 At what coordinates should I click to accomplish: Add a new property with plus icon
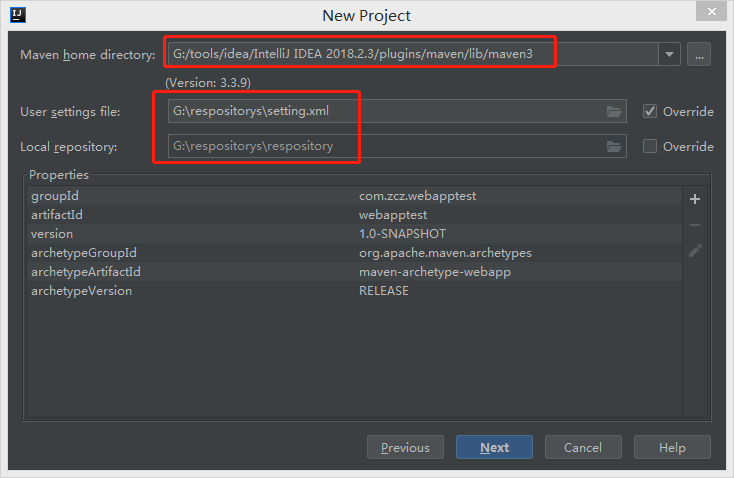coord(695,199)
